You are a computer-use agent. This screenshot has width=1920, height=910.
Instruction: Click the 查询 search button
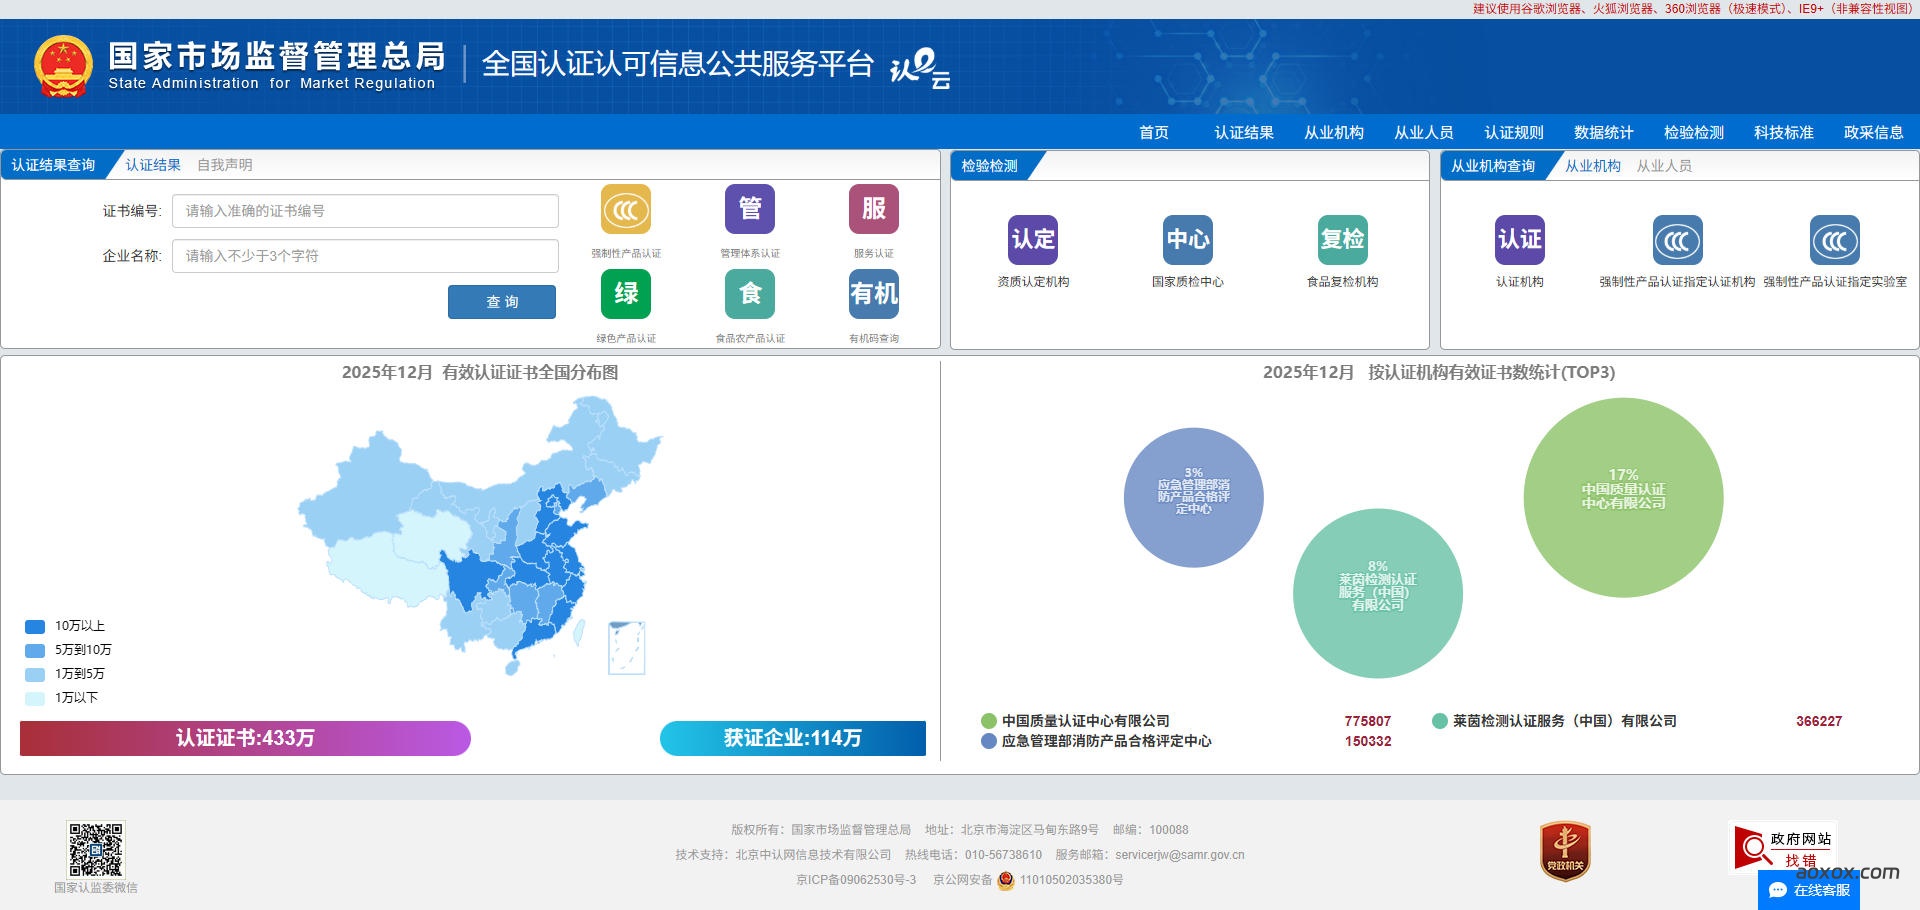[x=502, y=301]
